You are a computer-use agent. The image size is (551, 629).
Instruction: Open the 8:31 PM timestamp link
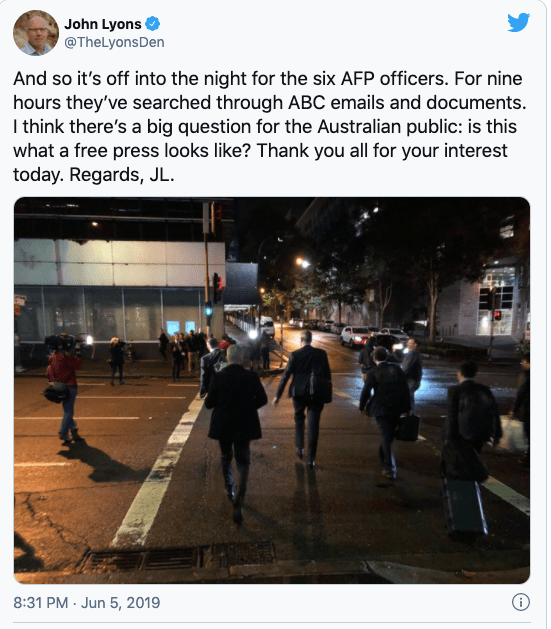click(x=41, y=603)
